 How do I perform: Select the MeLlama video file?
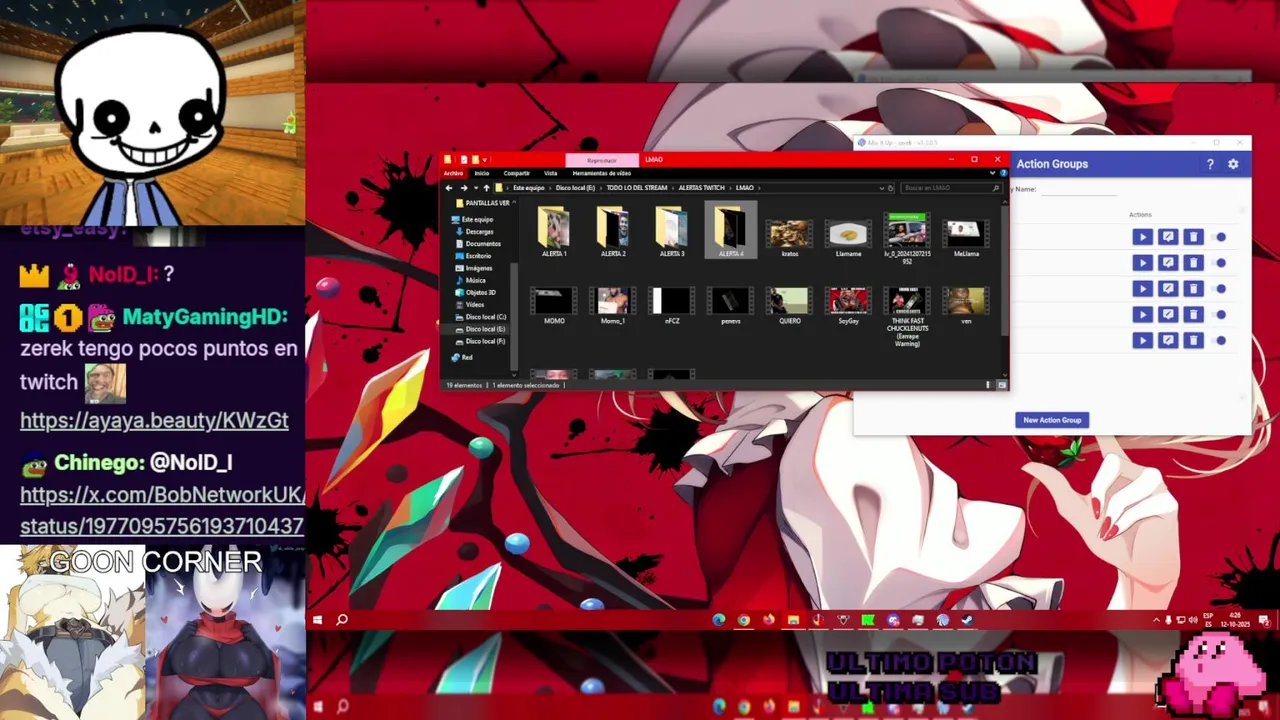coord(966,236)
